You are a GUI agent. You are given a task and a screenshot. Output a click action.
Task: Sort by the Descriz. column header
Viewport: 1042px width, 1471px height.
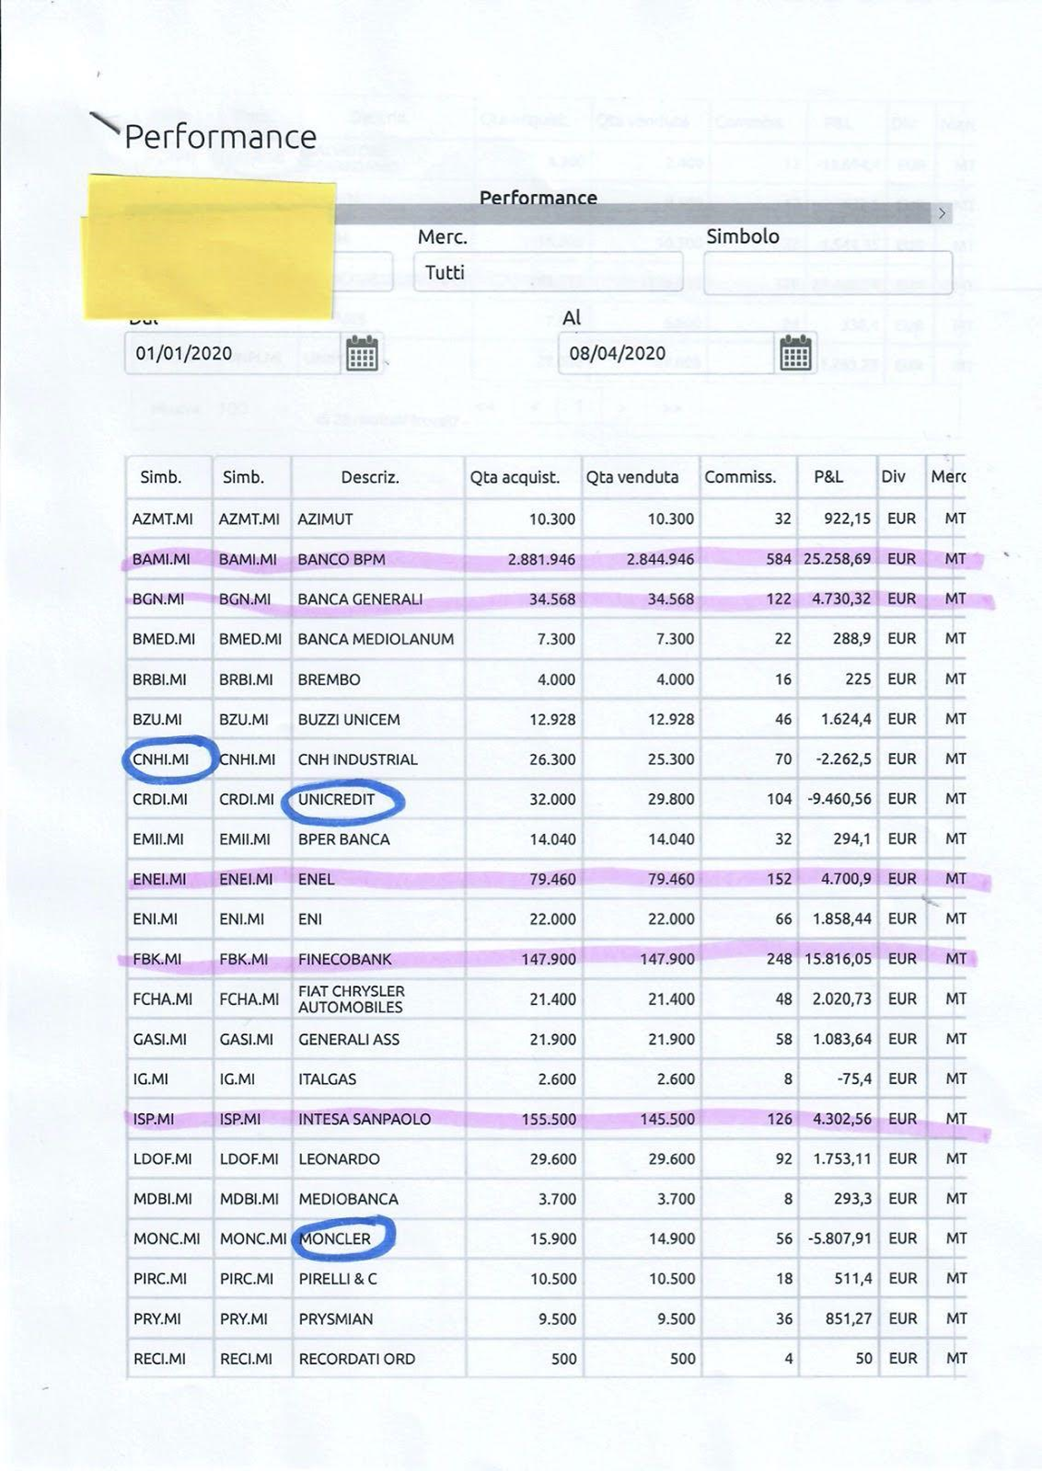370,477
